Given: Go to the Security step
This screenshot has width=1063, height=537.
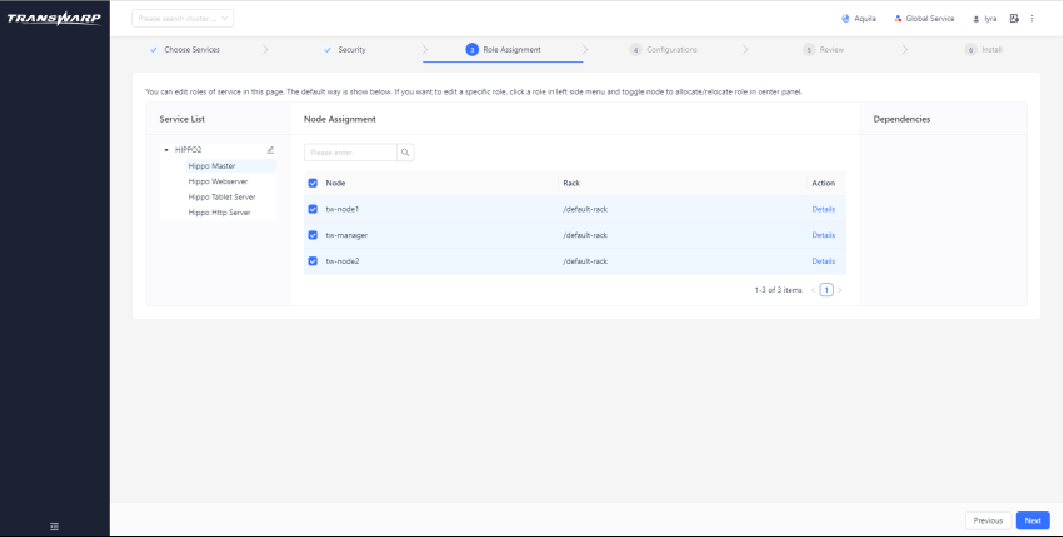Looking at the screenshot, I should pos(345,49).
